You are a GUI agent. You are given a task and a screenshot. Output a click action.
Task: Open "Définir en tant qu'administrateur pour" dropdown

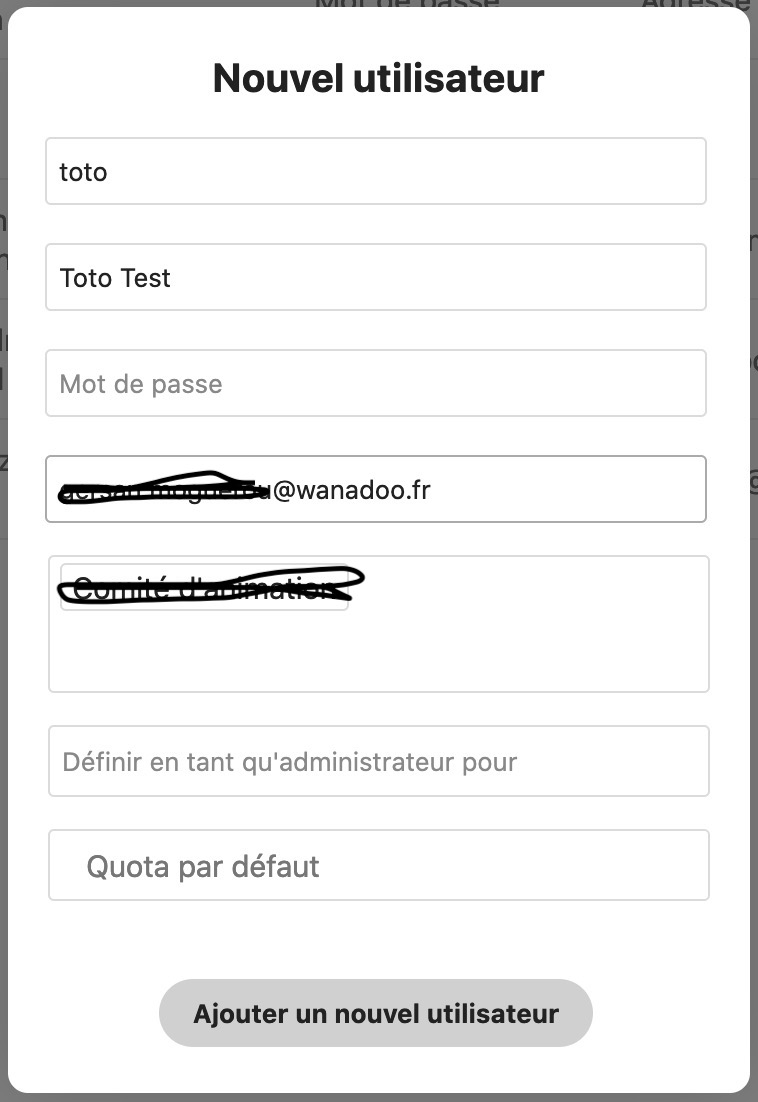[378, 762]
